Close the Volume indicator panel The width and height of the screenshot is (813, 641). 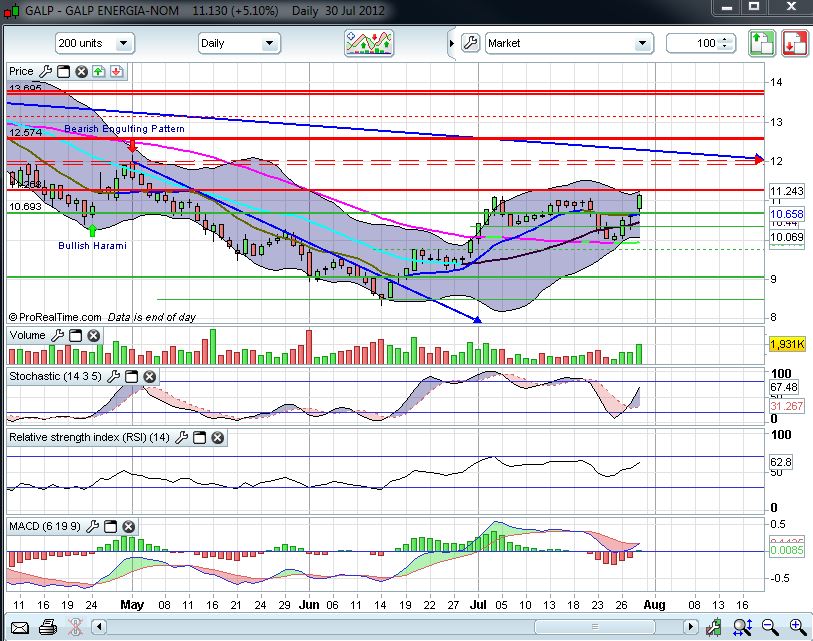[x=93, y=336]
